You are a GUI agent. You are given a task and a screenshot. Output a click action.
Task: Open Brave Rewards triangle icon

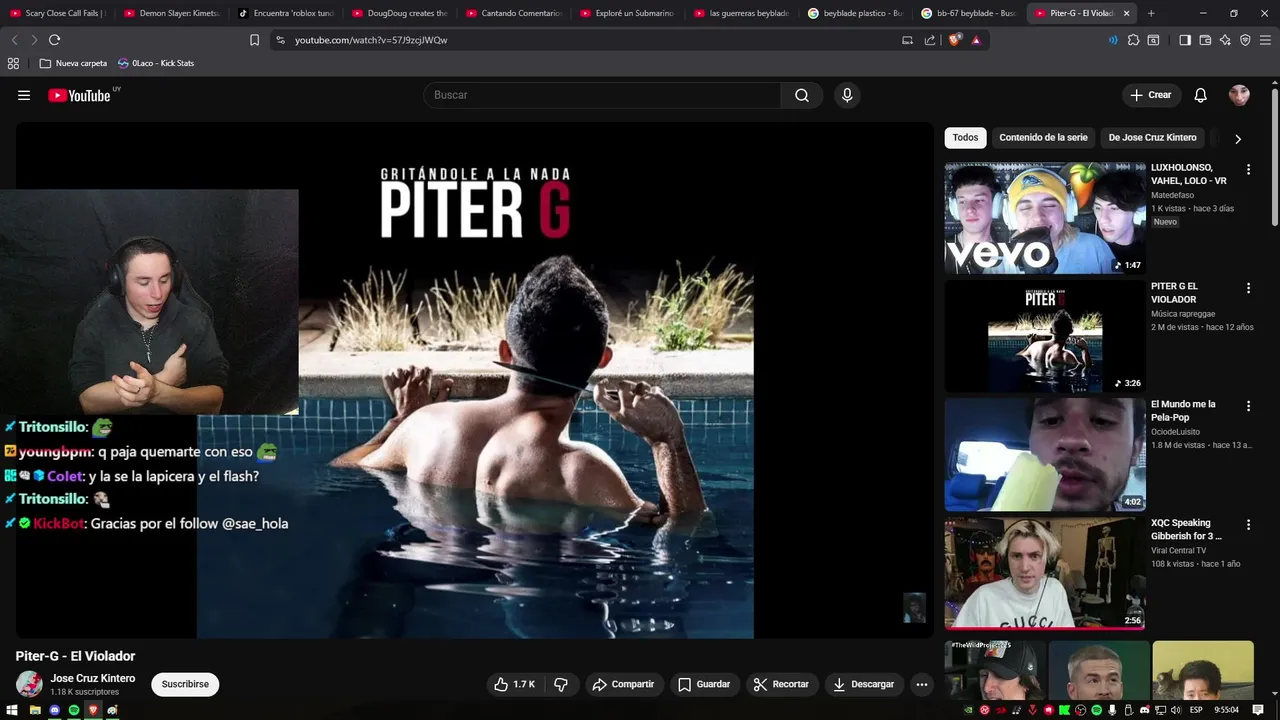(x=976, y=40)
